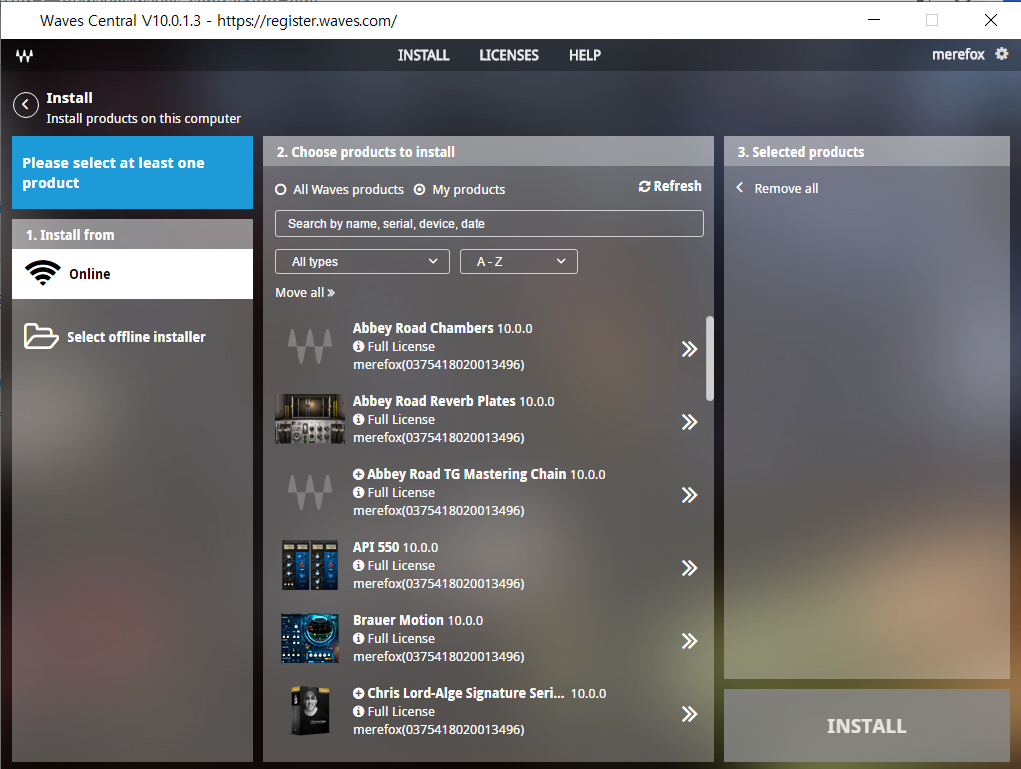The width and height of the screenshot is (1021, 769).
Task: Open the LICENSES tab
Action: [x=509, y=55]
